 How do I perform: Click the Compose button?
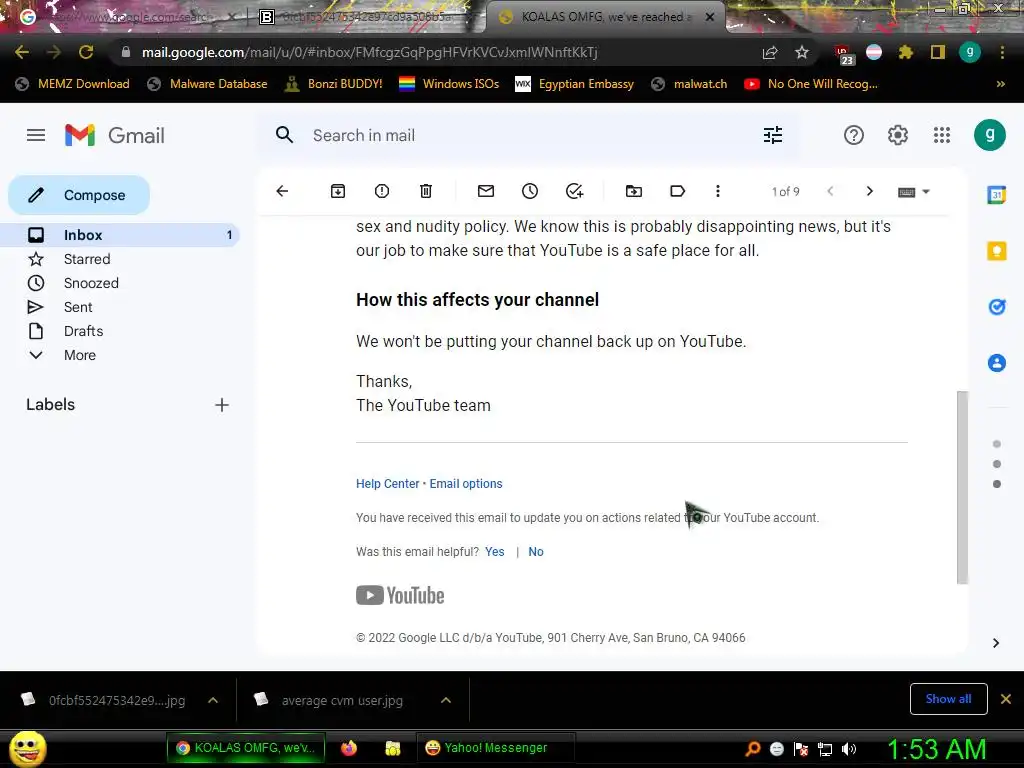click(x=79, y=195)
